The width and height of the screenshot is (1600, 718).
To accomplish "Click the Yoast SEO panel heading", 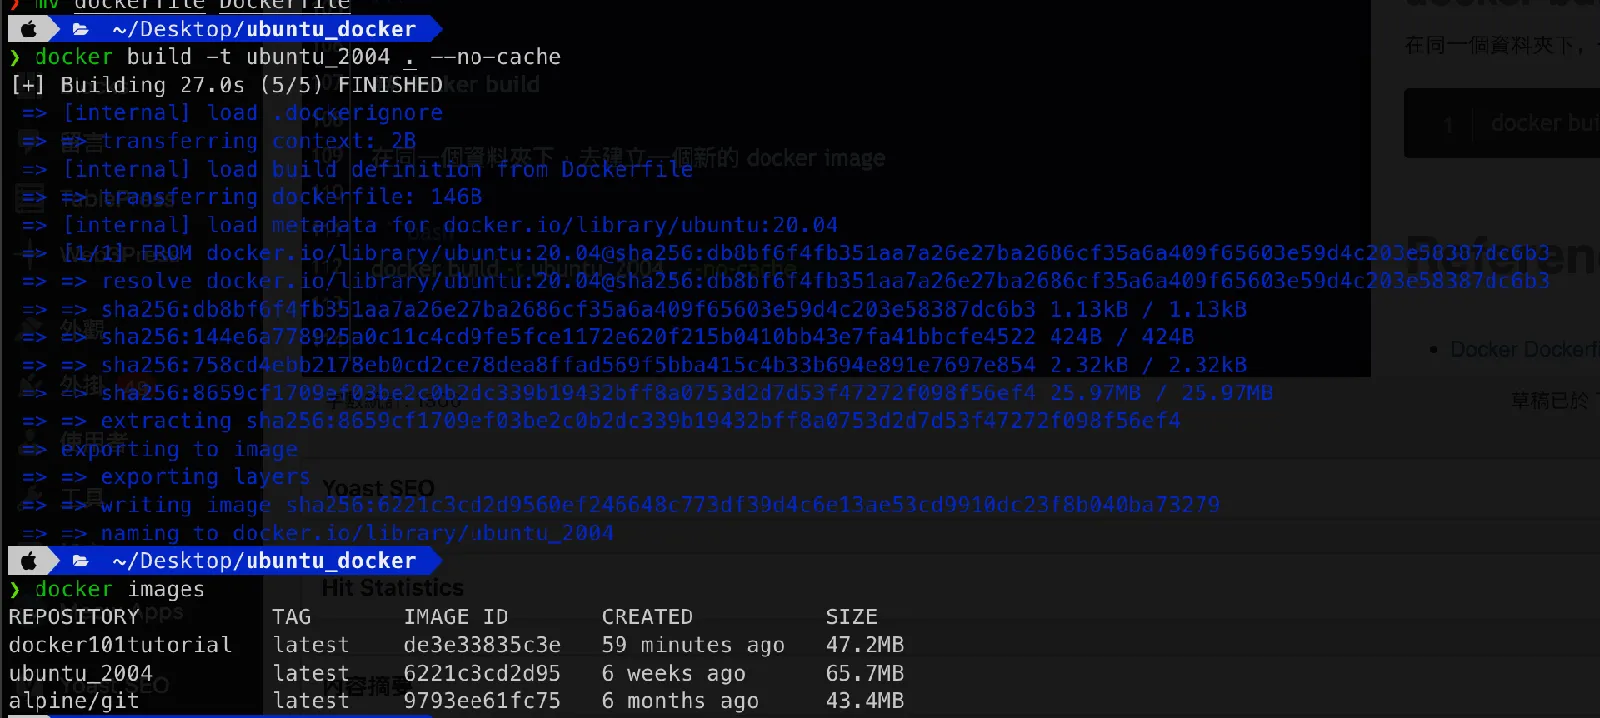I will tap(378, 488).
